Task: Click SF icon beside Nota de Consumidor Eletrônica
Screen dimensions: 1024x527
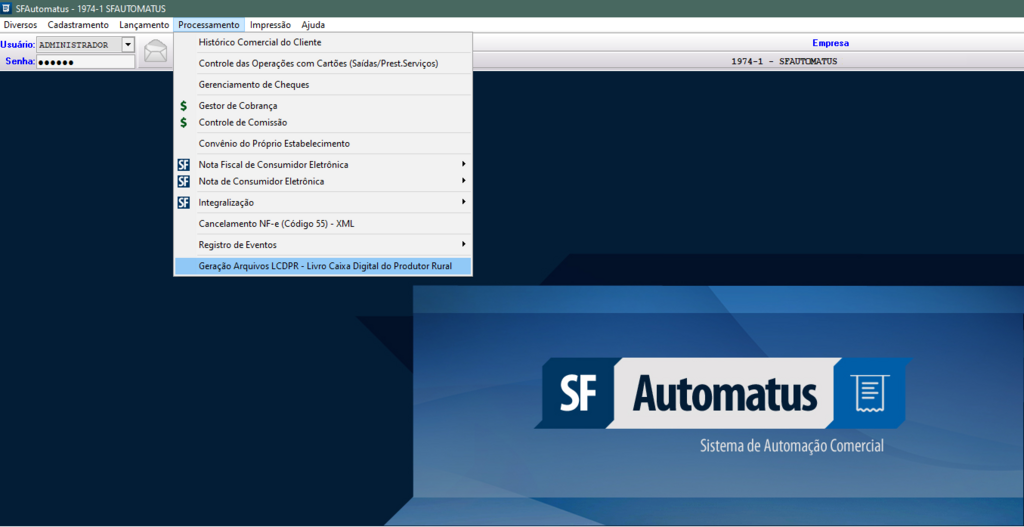Action: point(183,182)
